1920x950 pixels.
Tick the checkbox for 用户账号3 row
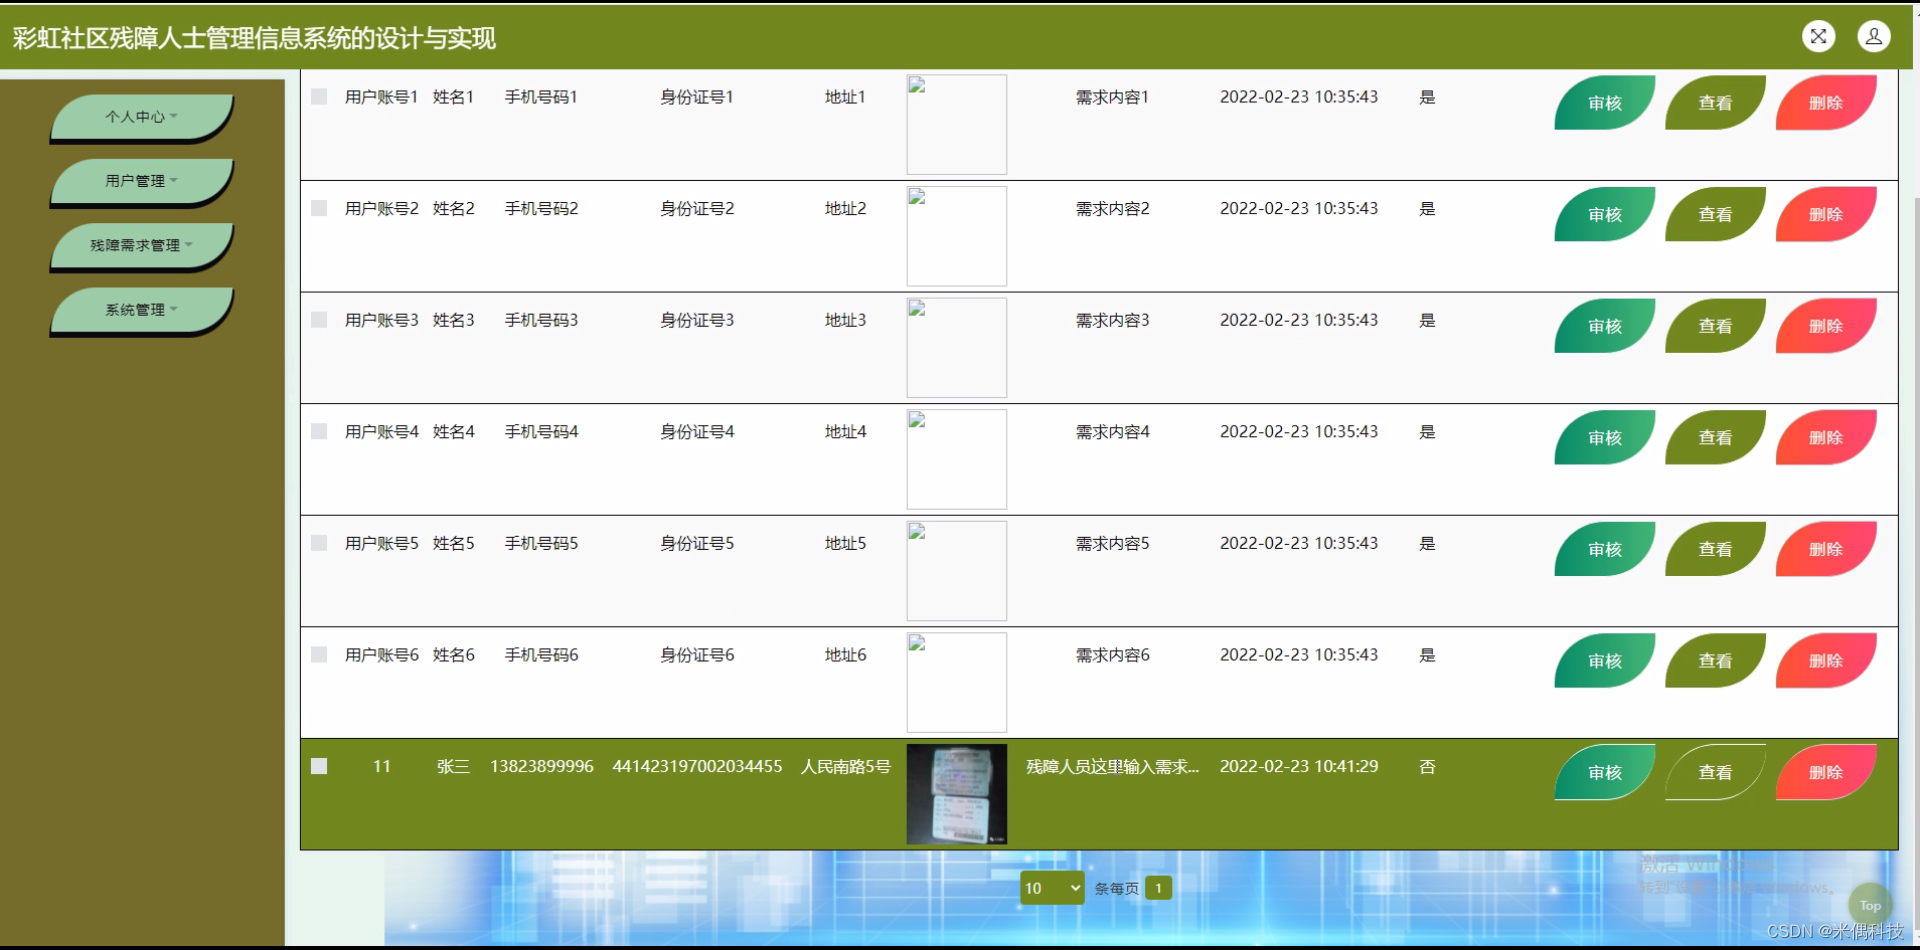[x=319, y=320]
